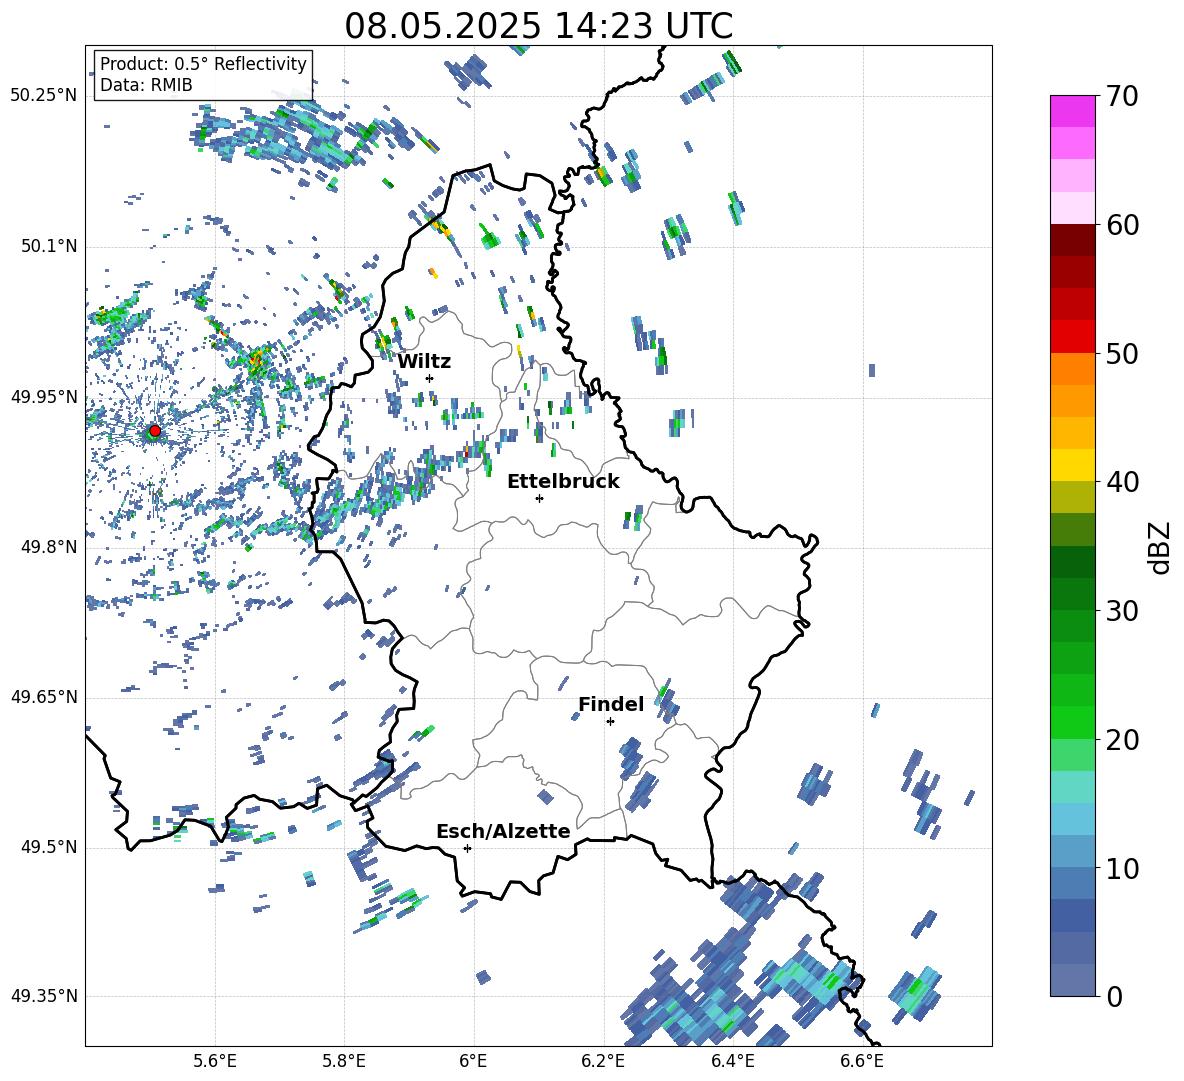The image size is (1184, 1081).
Task: Pick the orange swatch below 50 dBZ
Action: (1072, 368)
